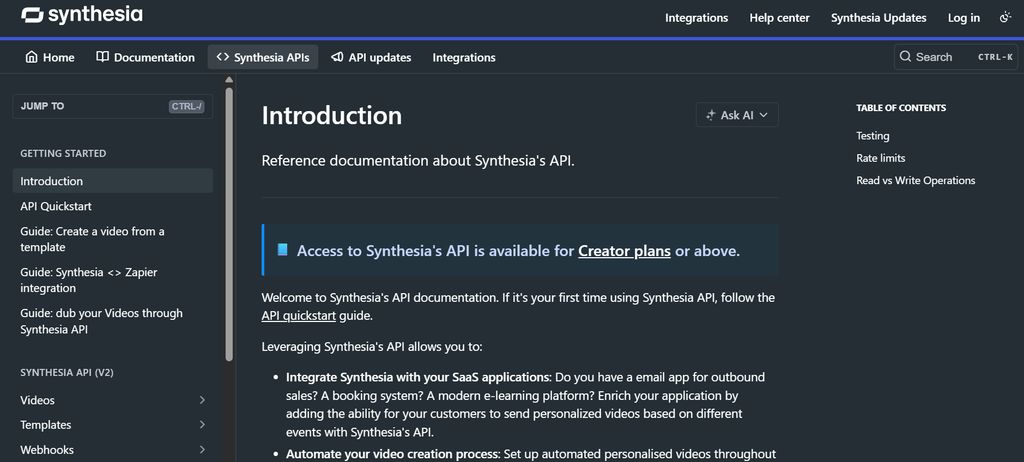This screenshot has height=462, width=1024.
Task: Follow the Creator plans link
Action: 624,251
